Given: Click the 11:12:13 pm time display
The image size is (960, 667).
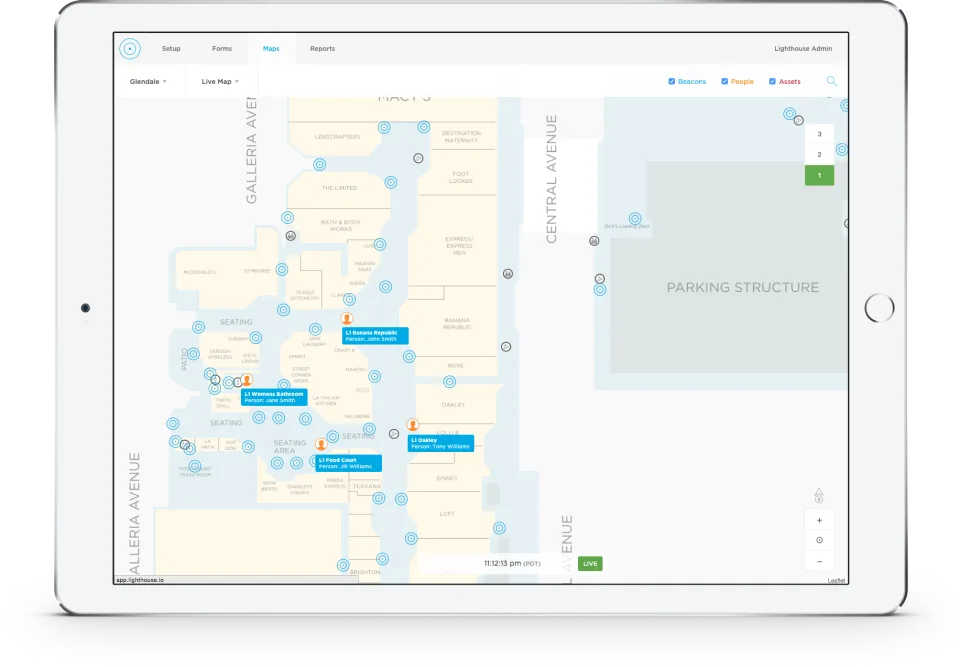Looking at the screenshot, I should (512, 563).
